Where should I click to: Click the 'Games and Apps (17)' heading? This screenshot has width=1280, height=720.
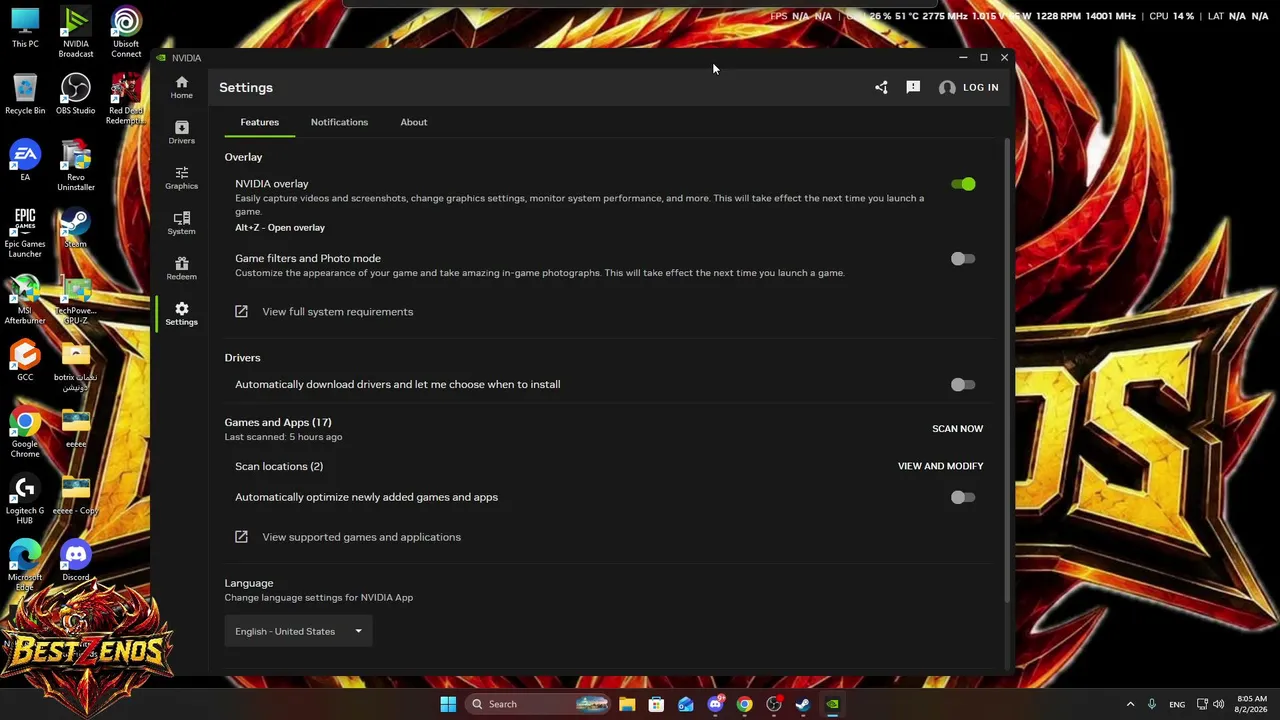pos(278,423)
